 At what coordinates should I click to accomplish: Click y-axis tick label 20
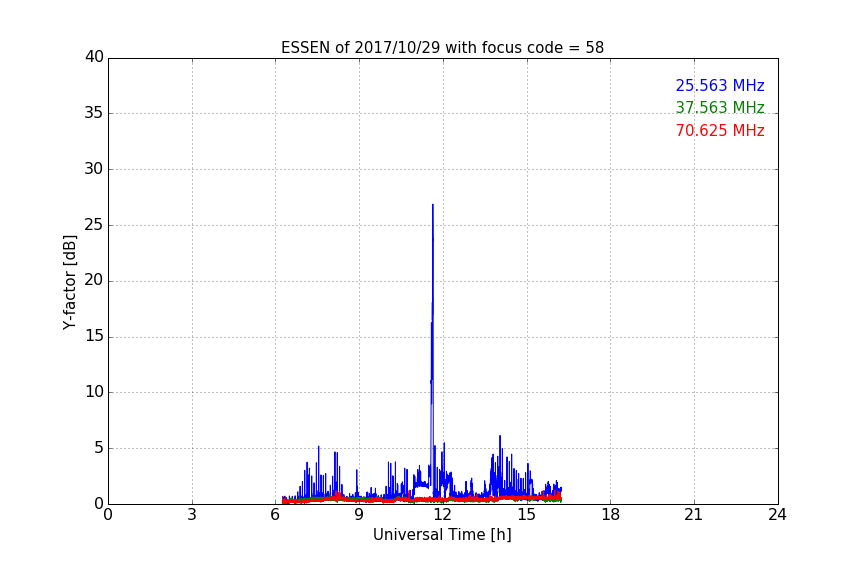[94, 280]
